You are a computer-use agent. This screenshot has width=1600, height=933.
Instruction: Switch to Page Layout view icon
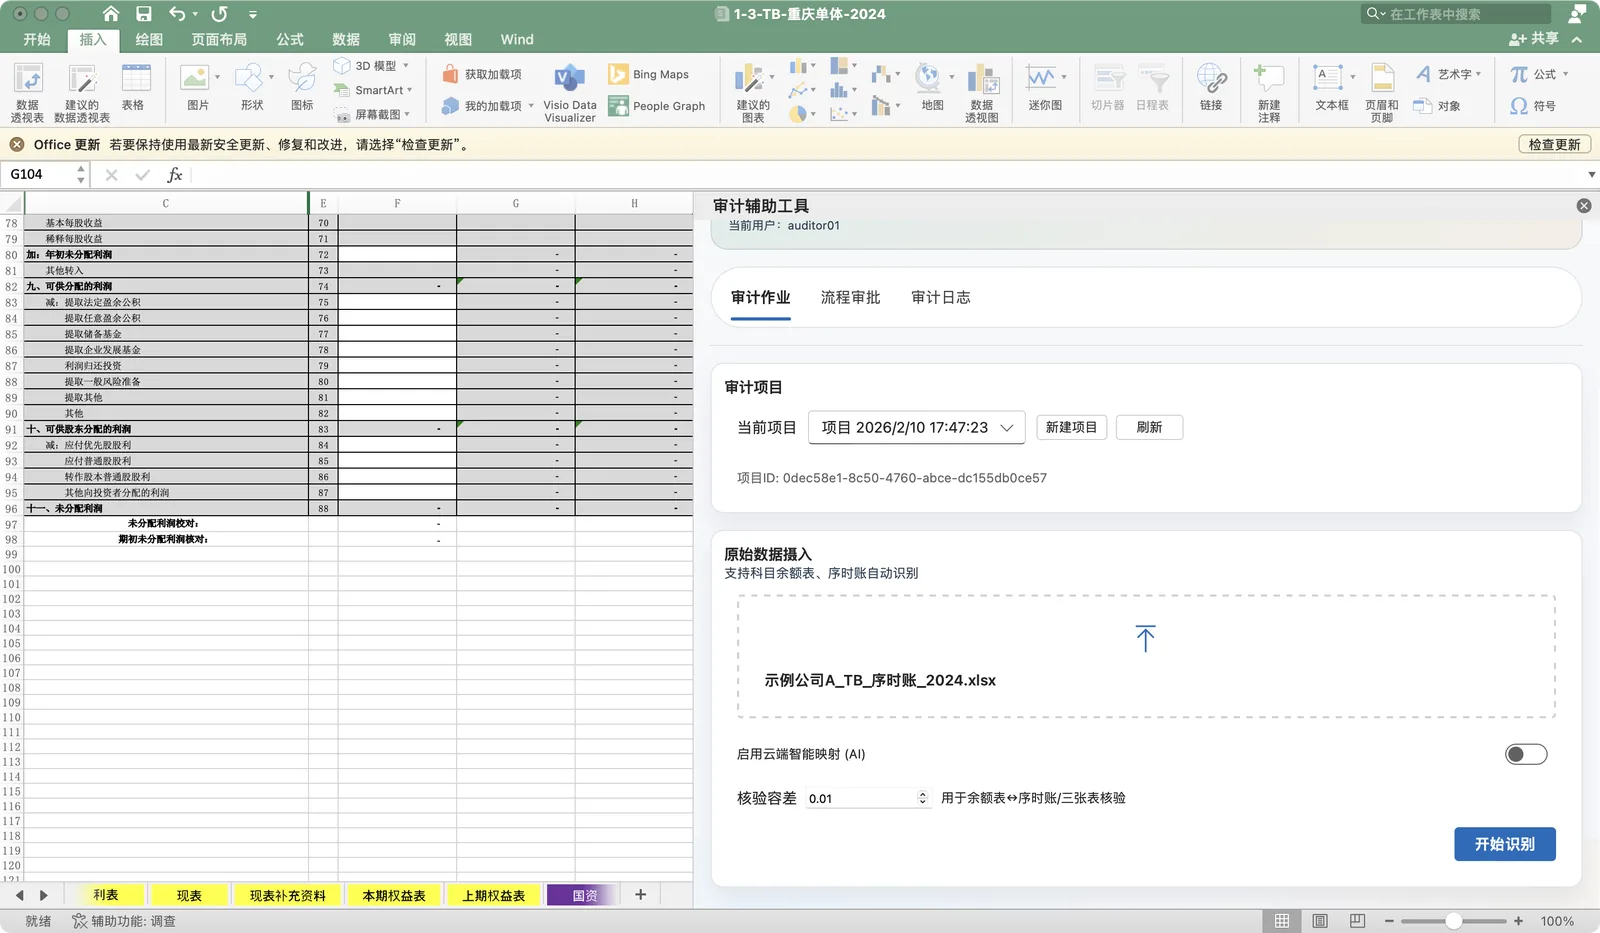pyautogui.click(x=1320, y=921)
